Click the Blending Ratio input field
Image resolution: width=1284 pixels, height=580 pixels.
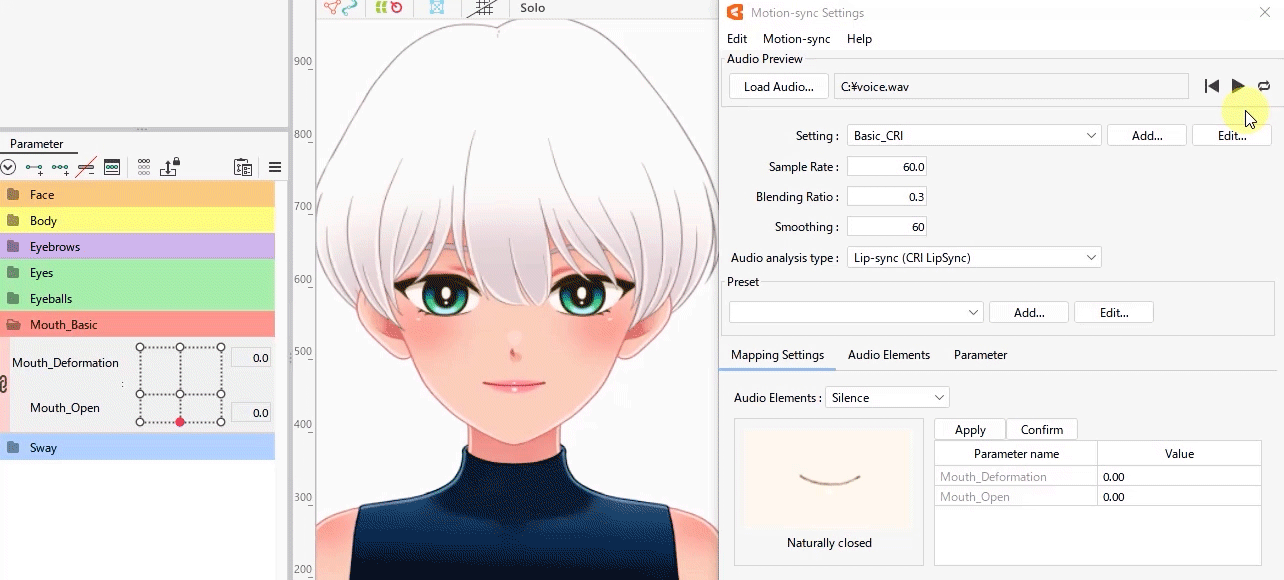click(886, 197)
